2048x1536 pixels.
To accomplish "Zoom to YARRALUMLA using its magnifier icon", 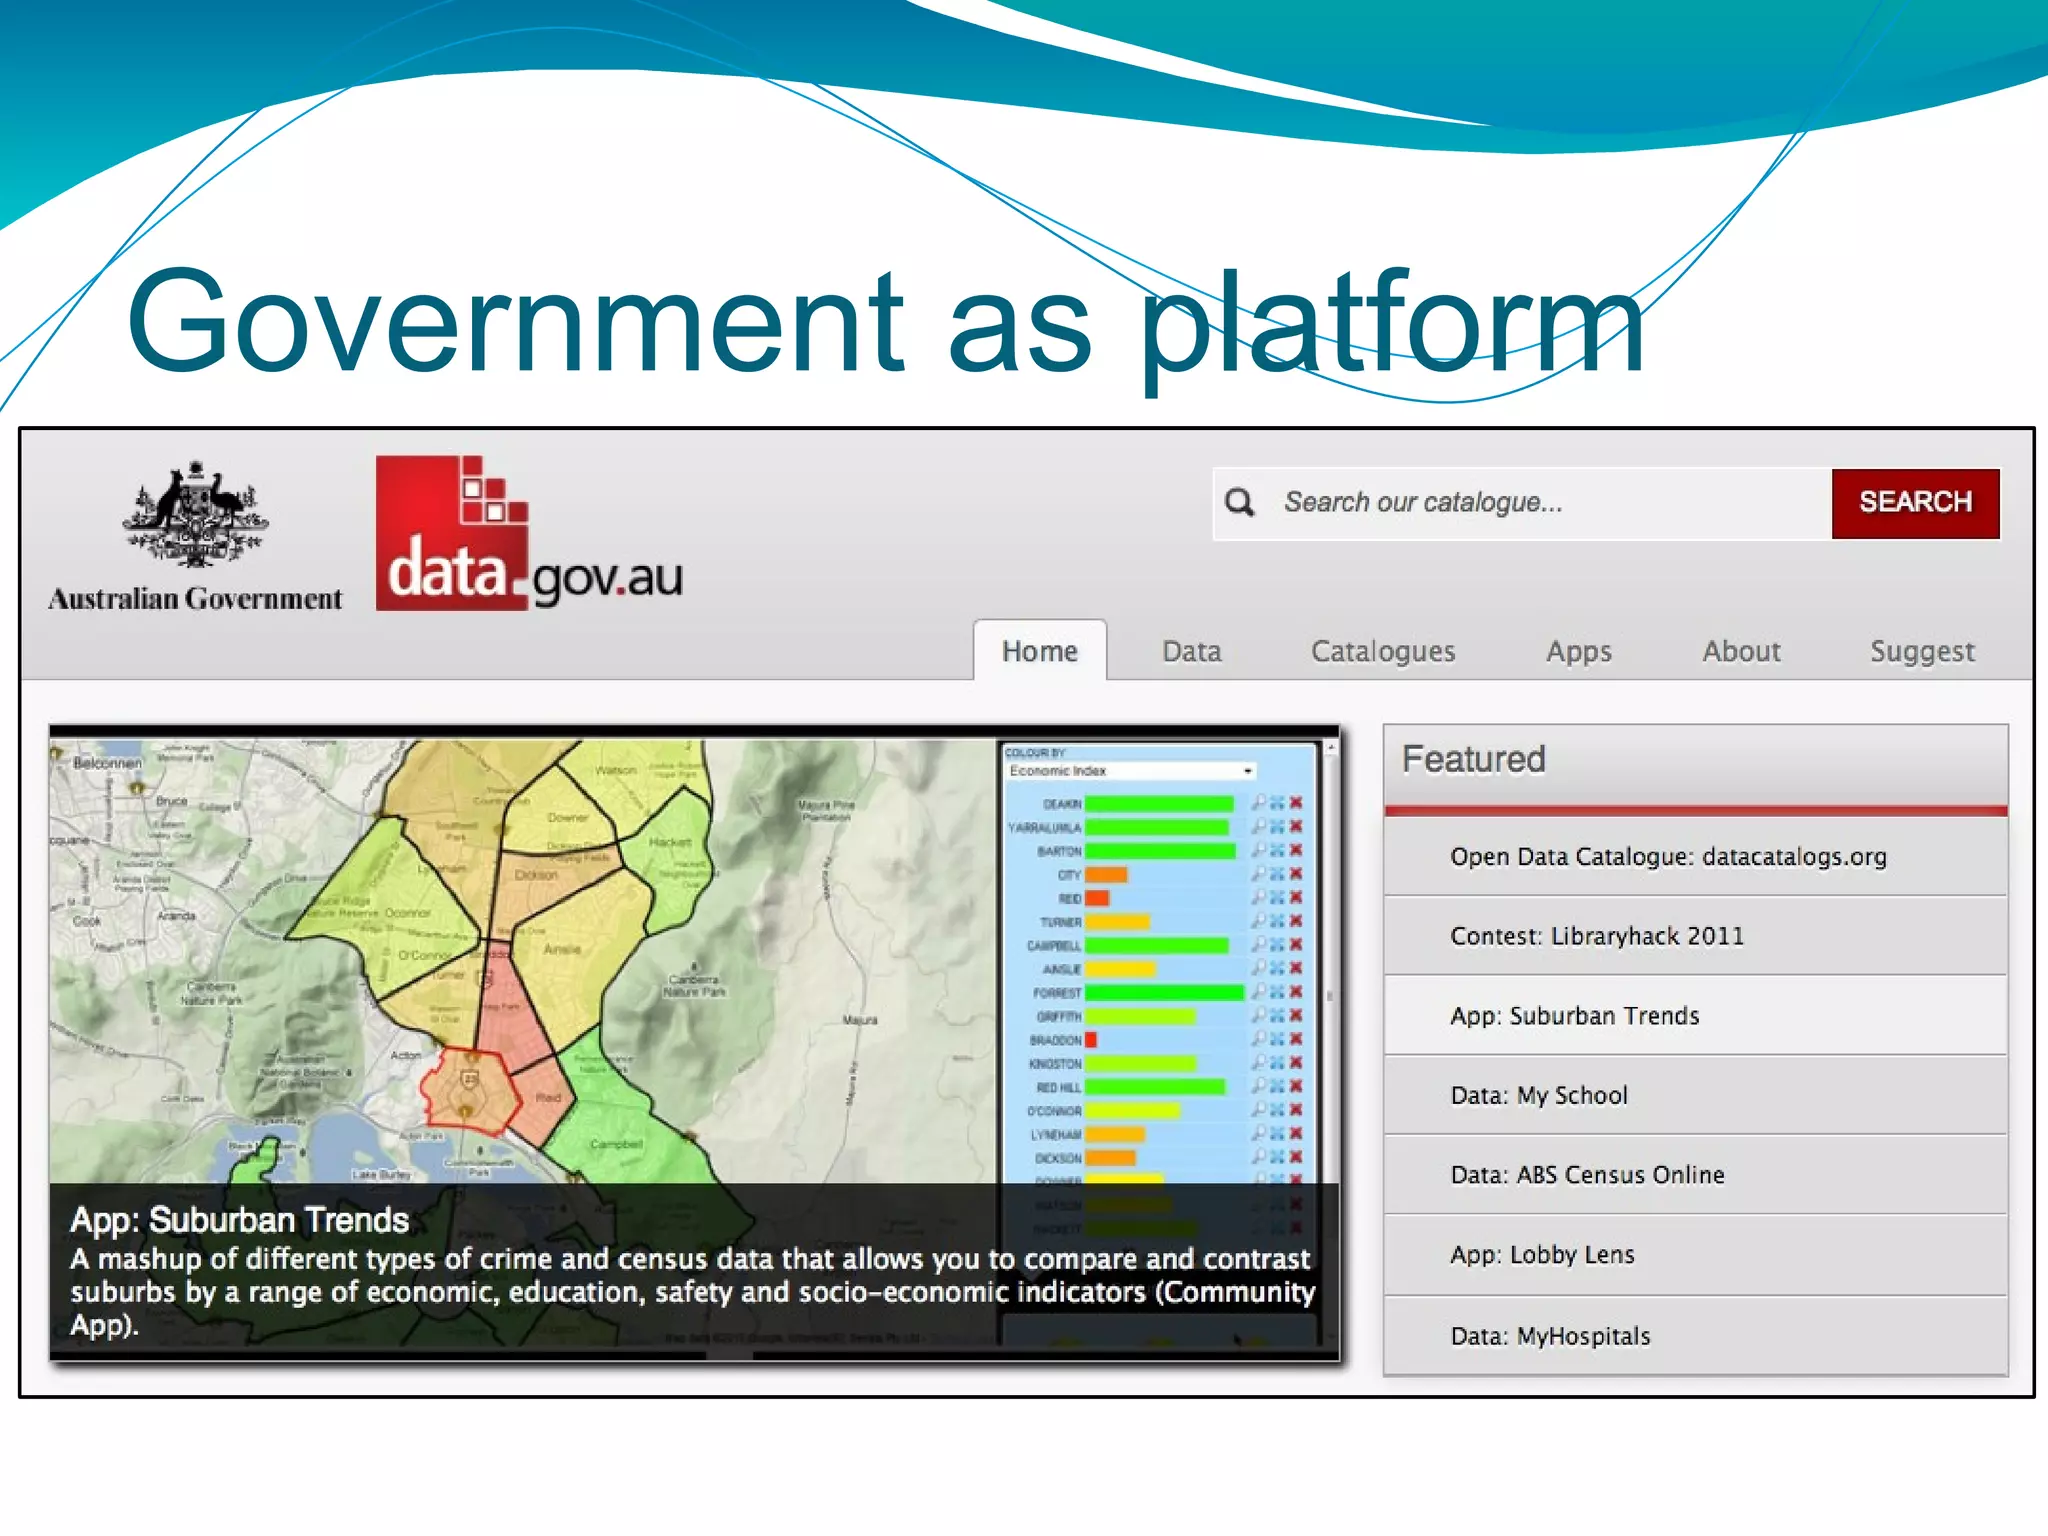I will (1259, 826).
